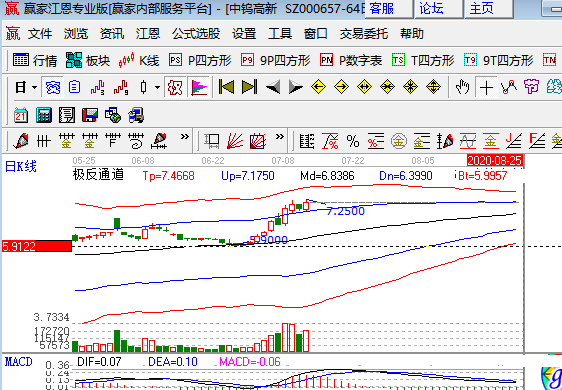Toggle the 极 extreme-reversal channel button
The width and height of the screenshot is (562, 390).
coord(175,87)
